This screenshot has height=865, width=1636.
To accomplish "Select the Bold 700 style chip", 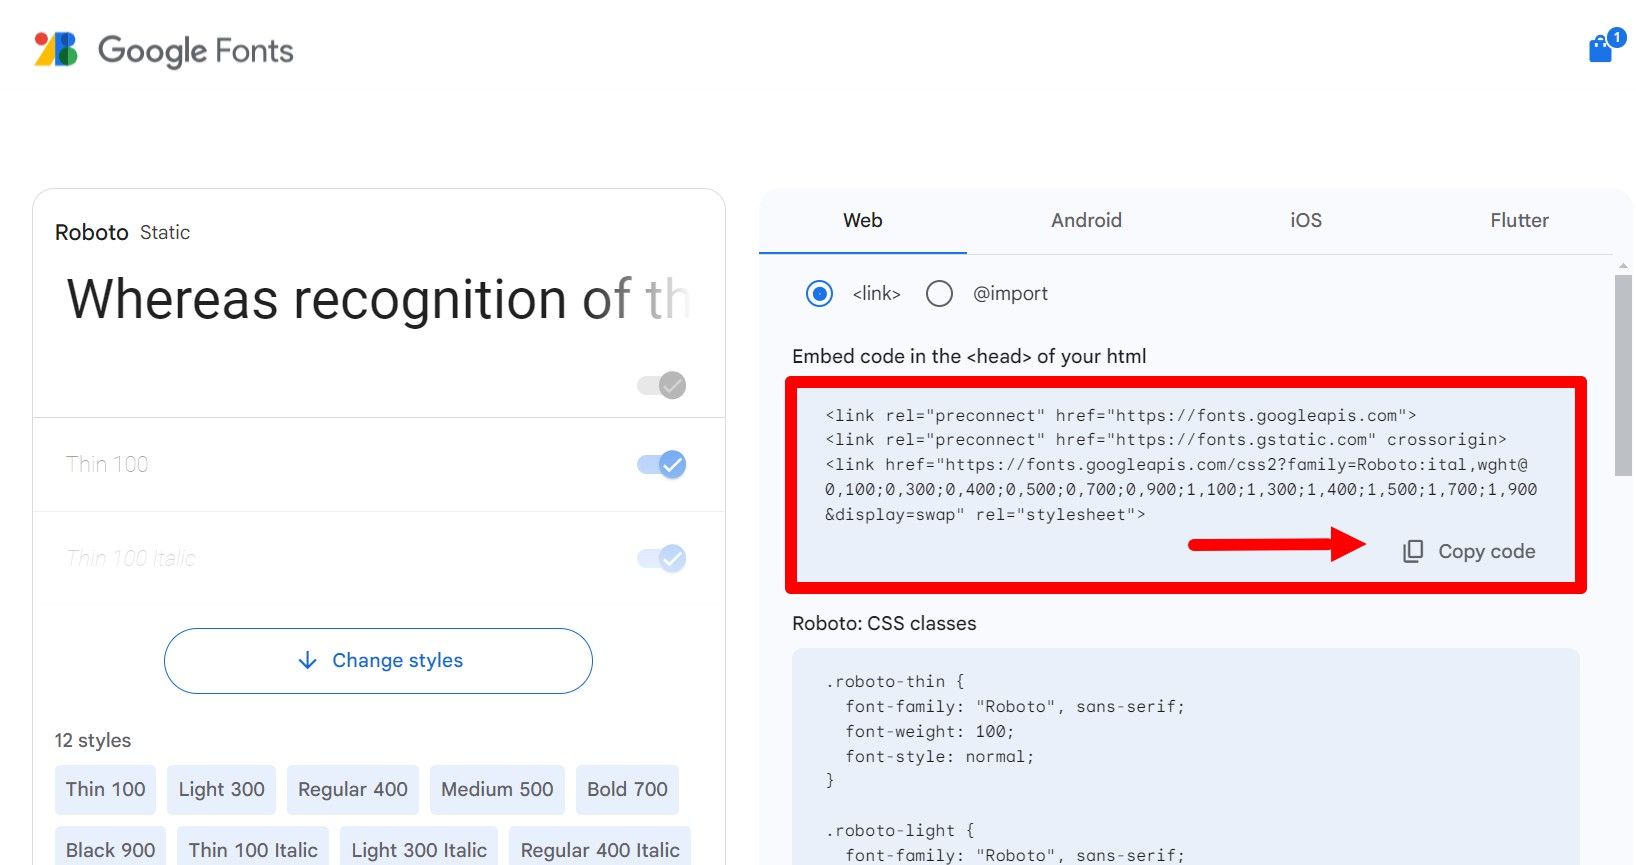I will (628, 789).
